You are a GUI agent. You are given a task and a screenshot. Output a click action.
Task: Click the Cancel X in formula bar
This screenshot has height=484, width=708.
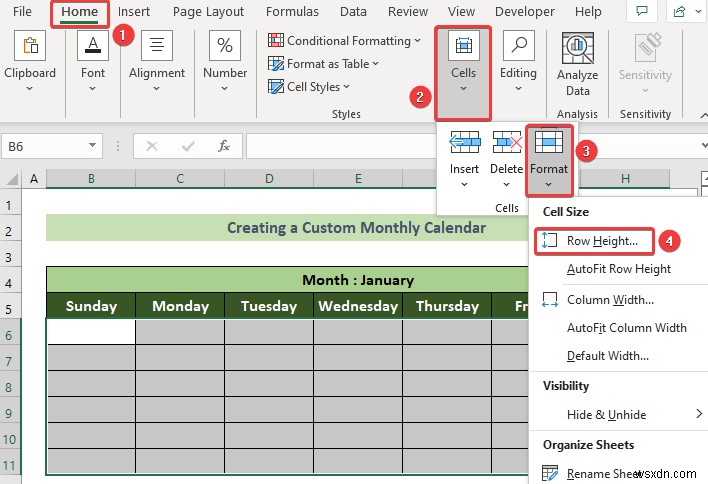(x=152, y=146)
